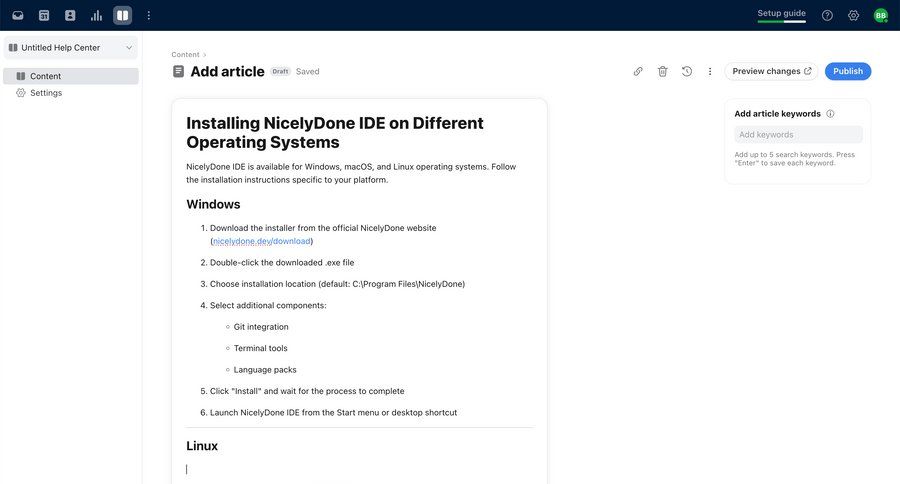This screenshot has width=900, height=484.
Task: Click the Setup guide progress link
Action: (781, 15)
